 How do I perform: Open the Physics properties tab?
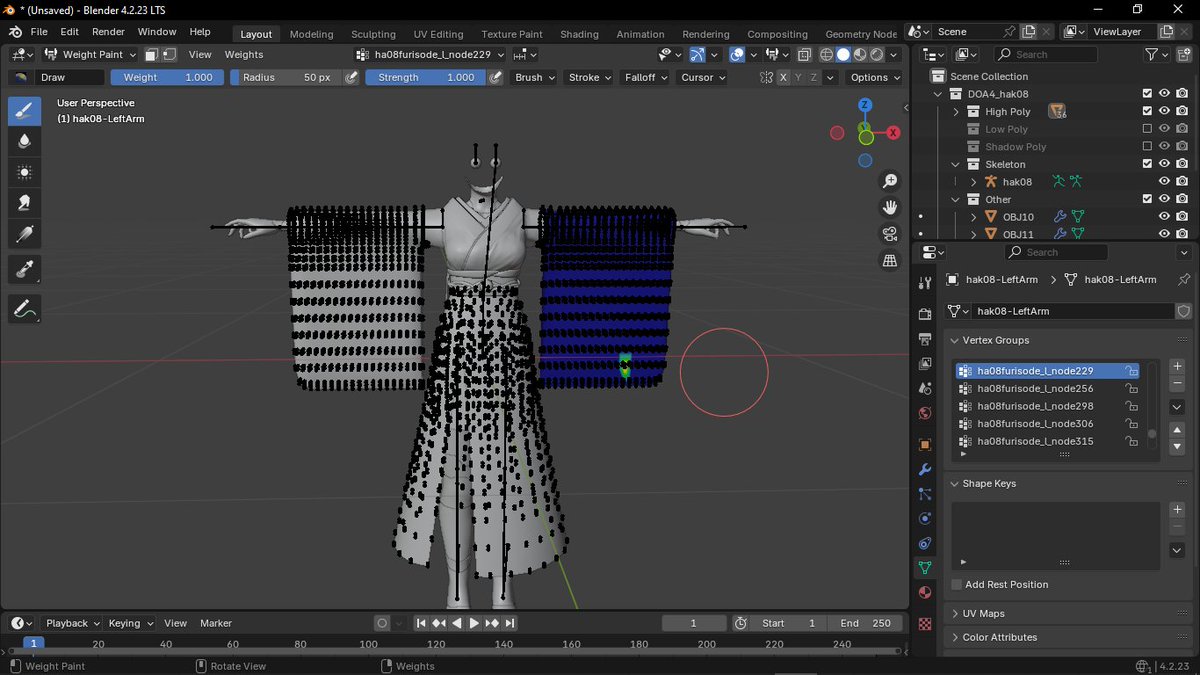(925, 518)
